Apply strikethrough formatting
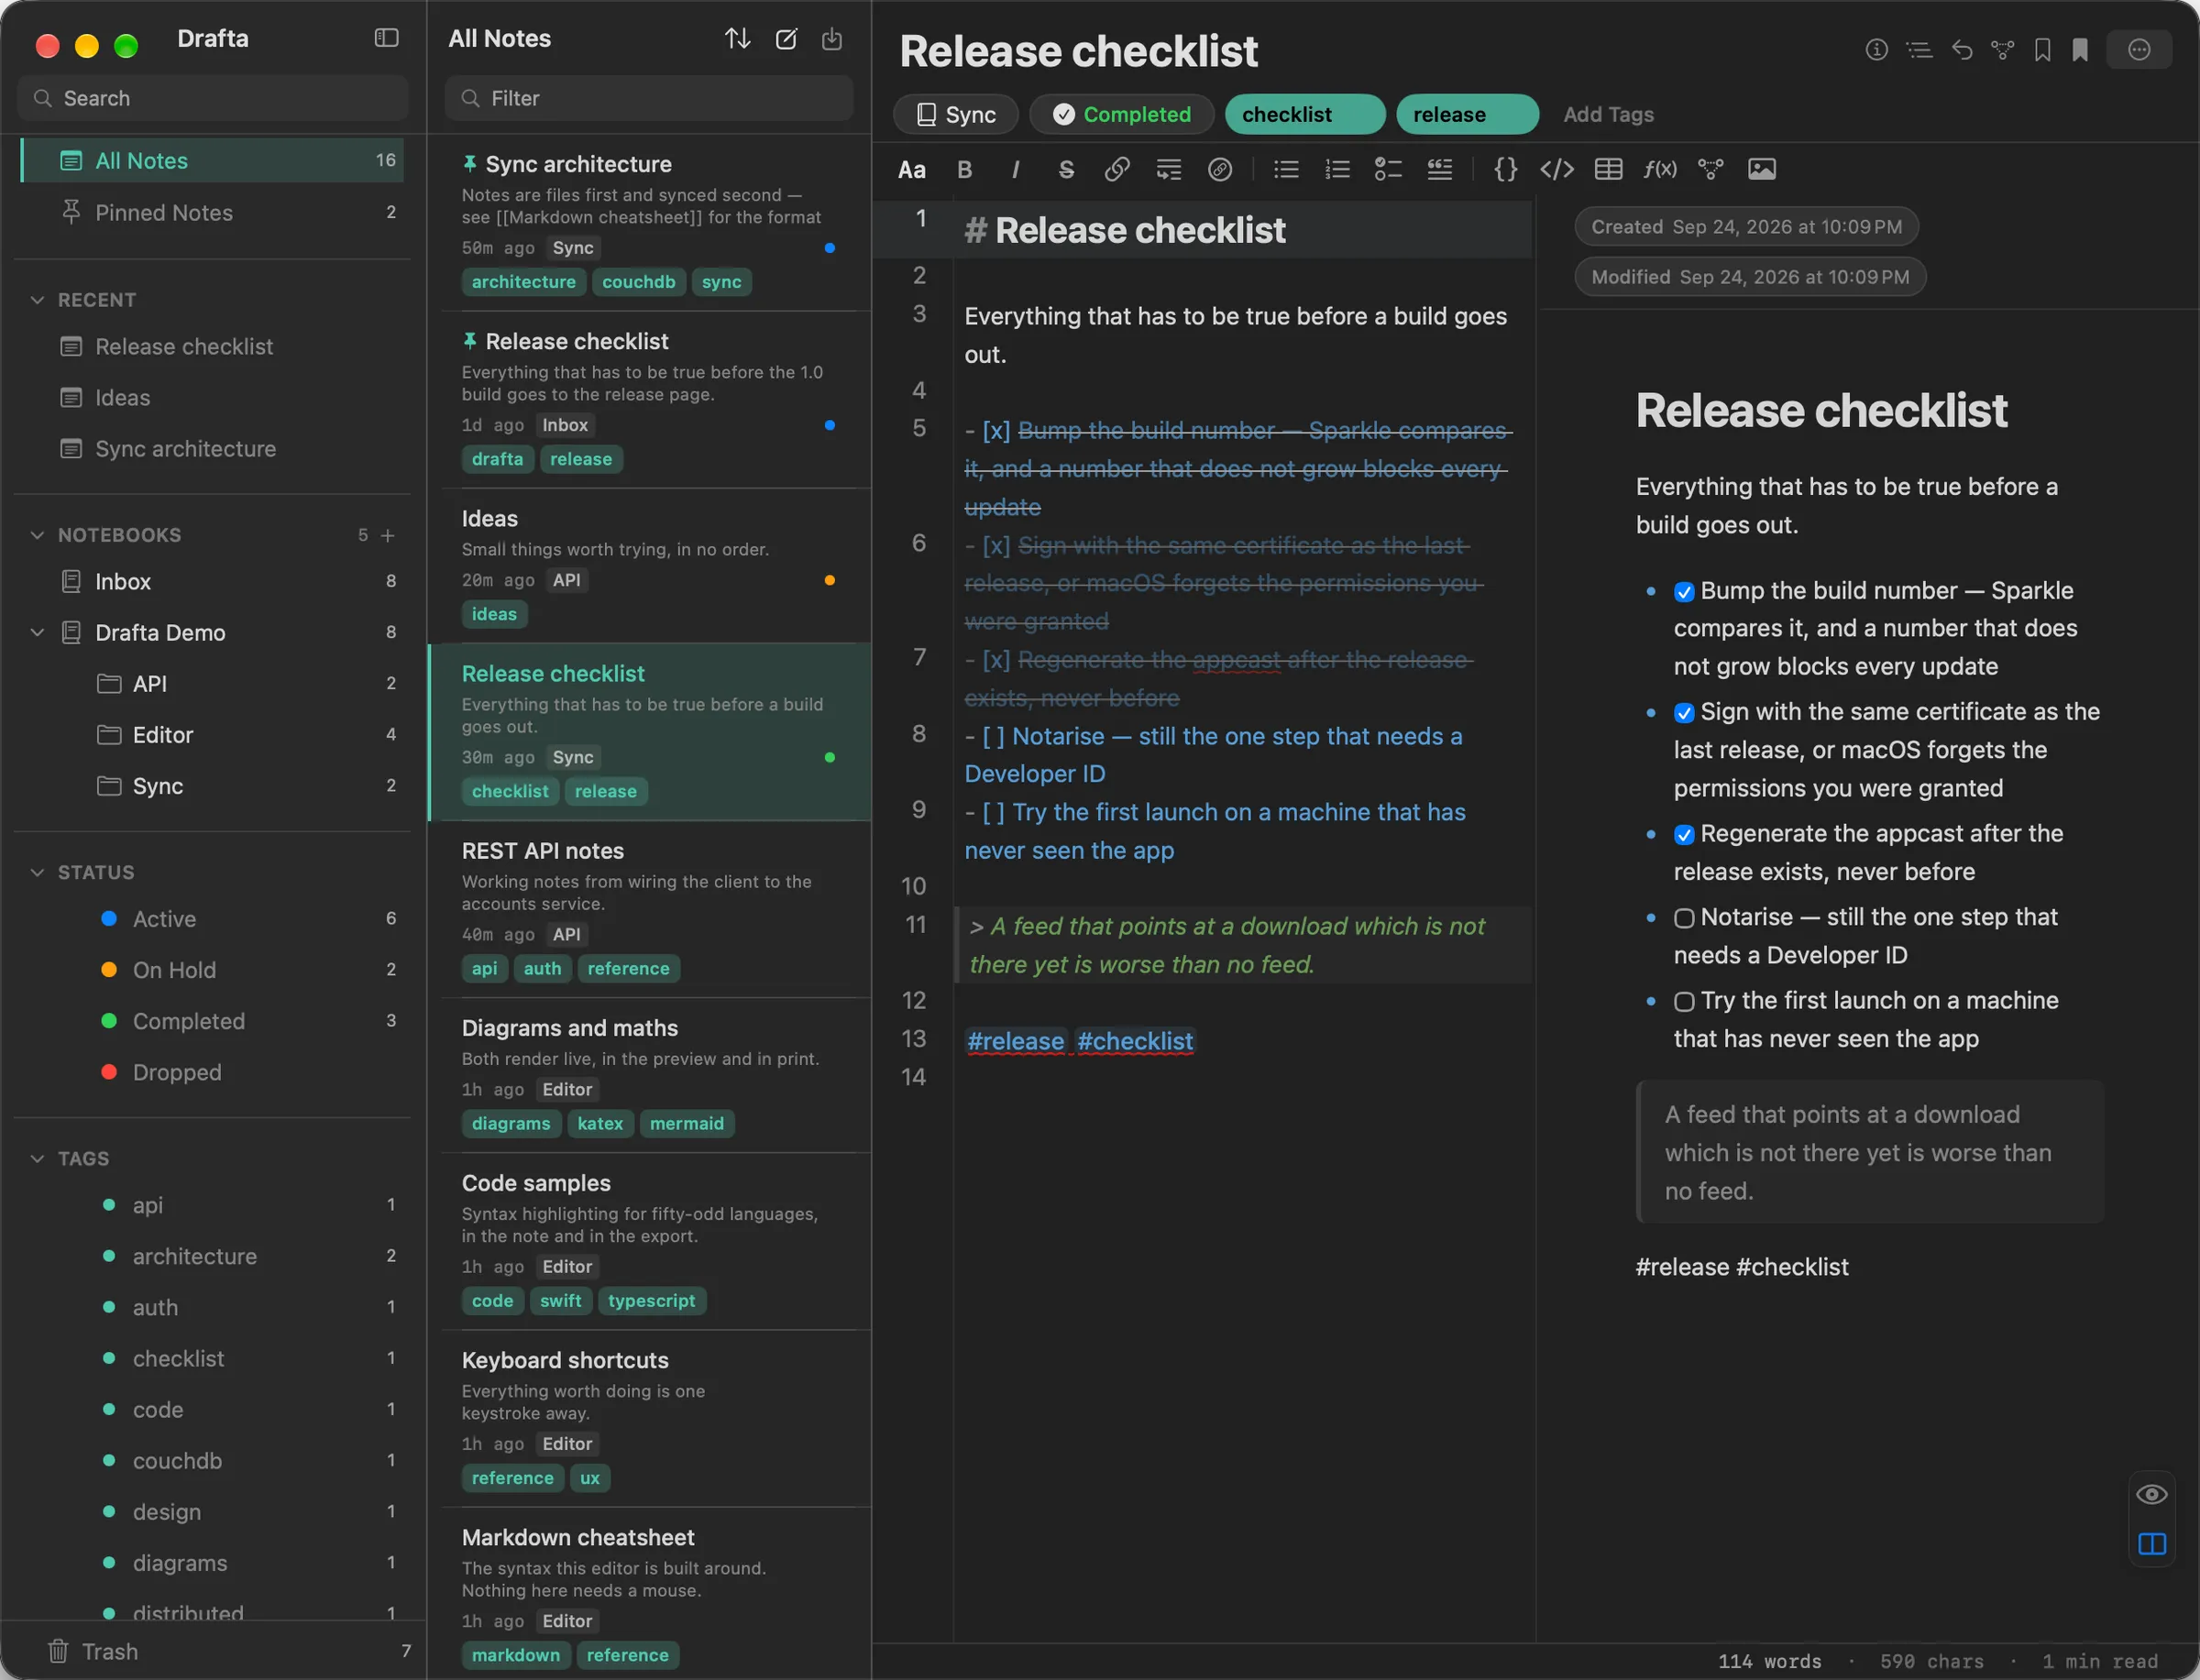 pyautogui.click(x=1066, y=169)
